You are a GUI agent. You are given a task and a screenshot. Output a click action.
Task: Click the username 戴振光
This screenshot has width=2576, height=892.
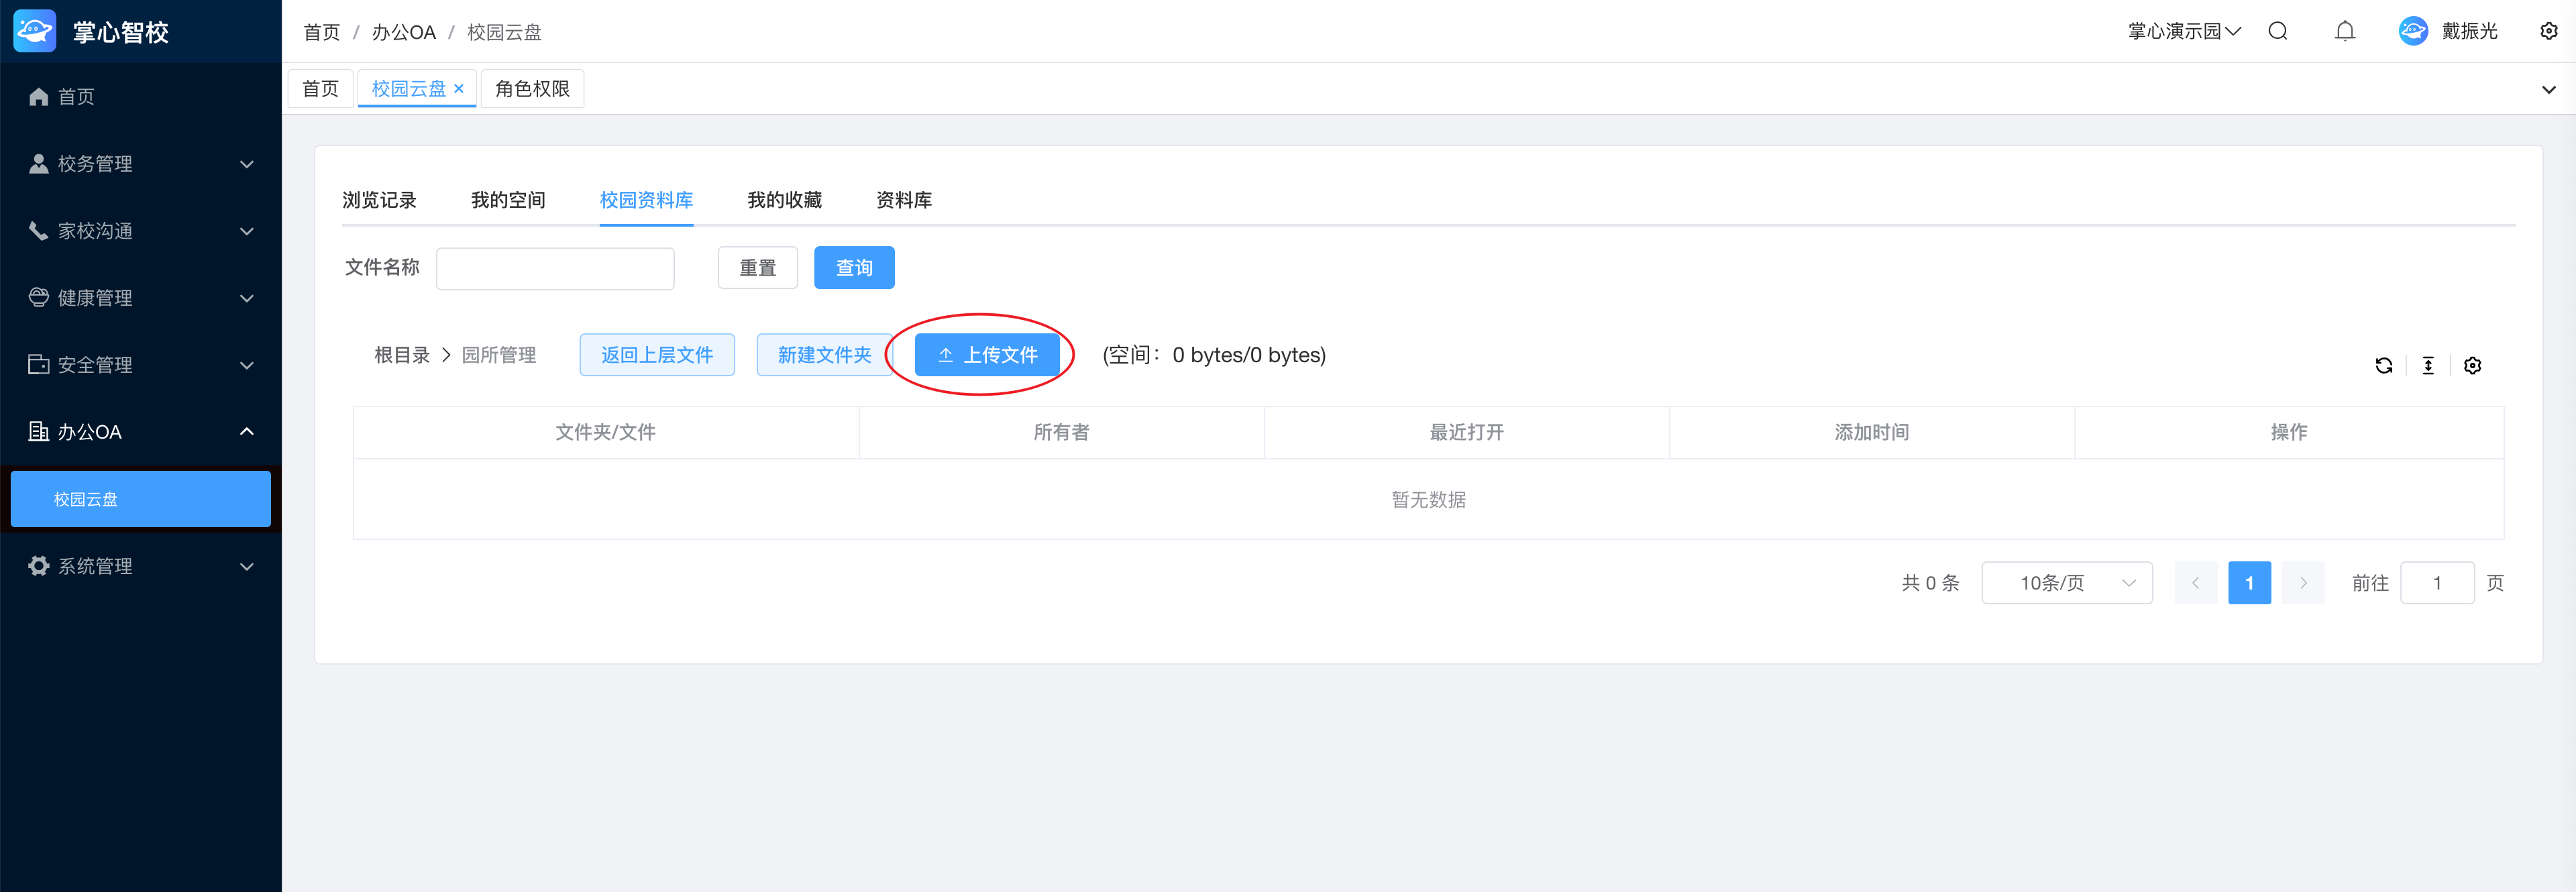pos(2469,31)
